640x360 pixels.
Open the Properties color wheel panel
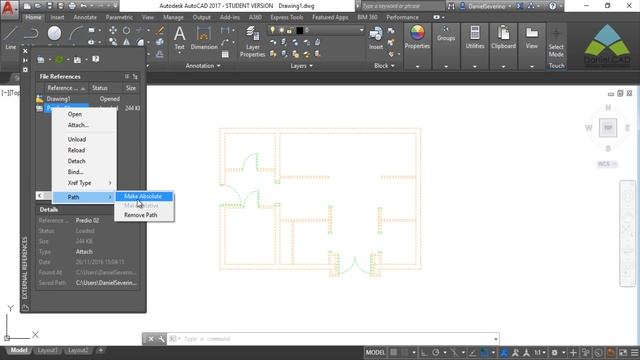(x=417, y=37)
